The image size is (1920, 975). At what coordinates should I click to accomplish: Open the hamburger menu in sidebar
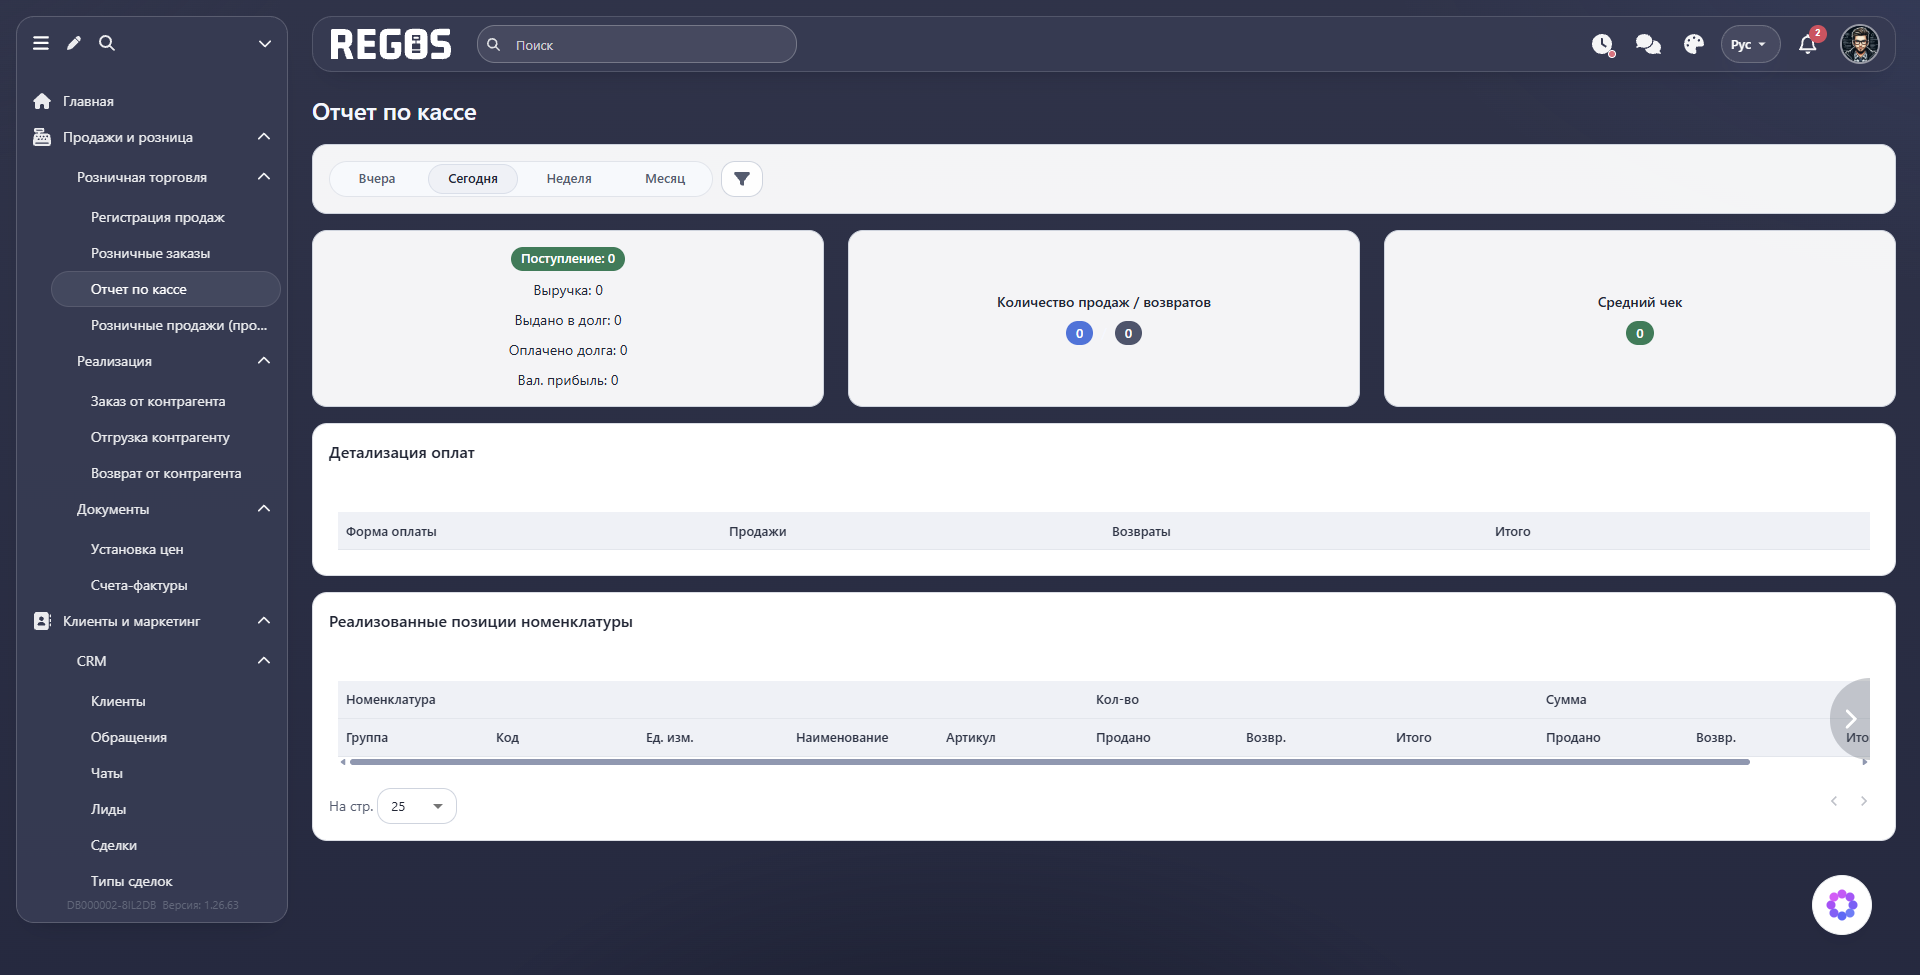[x=41, y=43]
